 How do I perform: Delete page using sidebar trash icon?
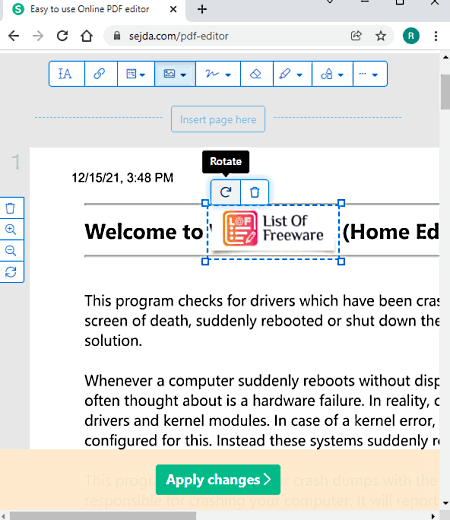click(11, 208)
